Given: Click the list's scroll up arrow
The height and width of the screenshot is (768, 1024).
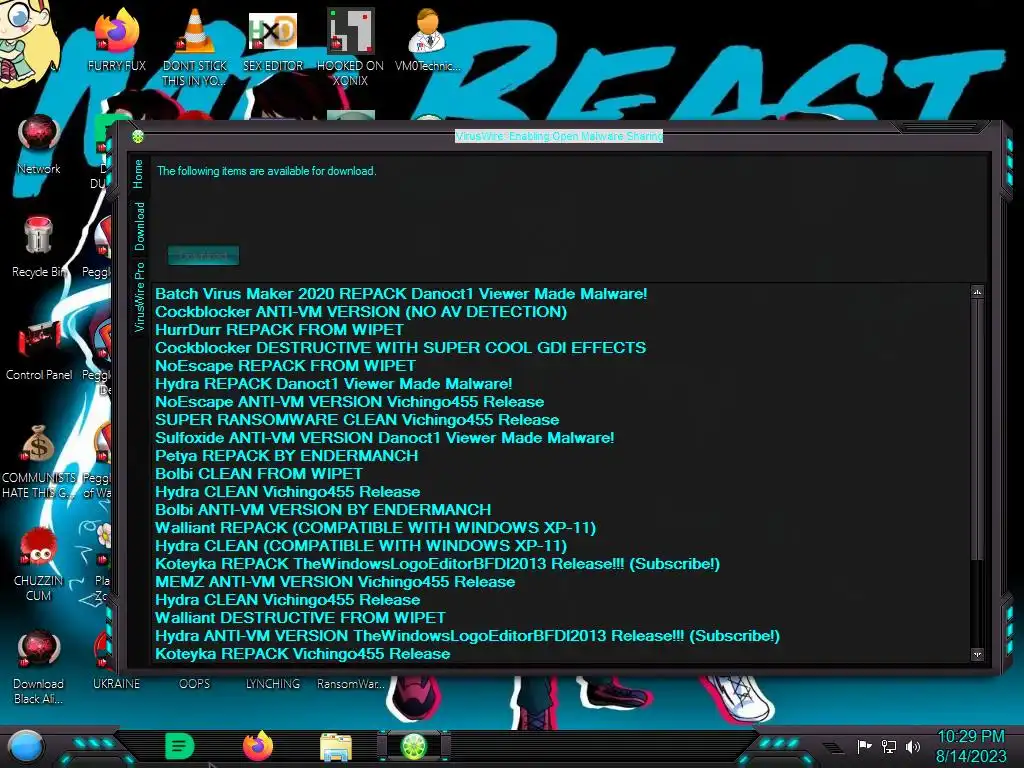Looking at the screenshot, I should coord(977,292).
